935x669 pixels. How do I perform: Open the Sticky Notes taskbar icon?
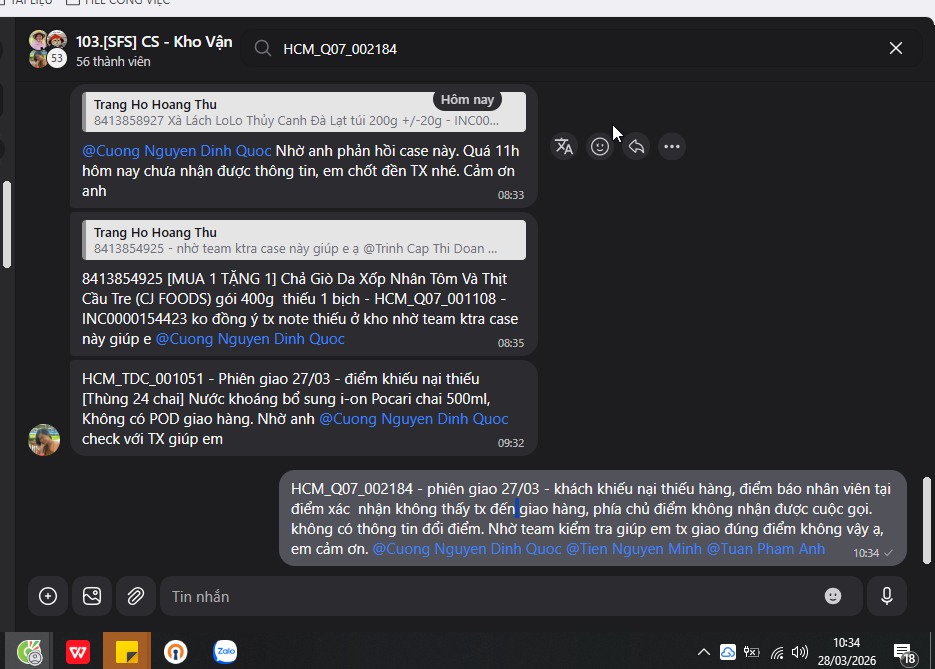[127, 651]
